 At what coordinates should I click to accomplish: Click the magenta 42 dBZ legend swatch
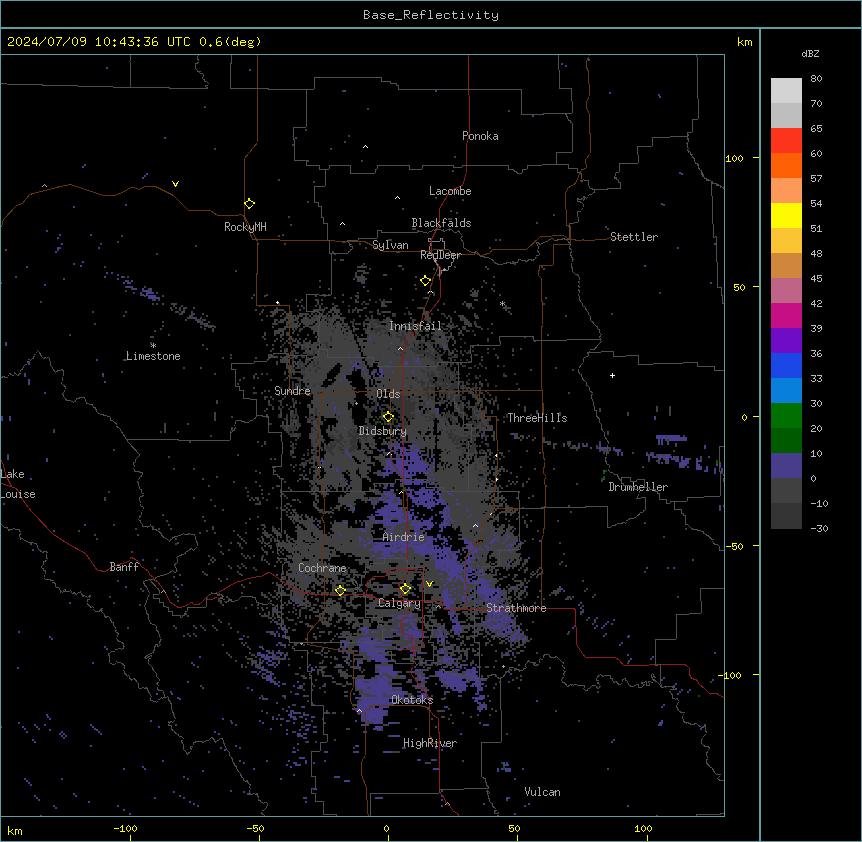click(x=786, y=315)
